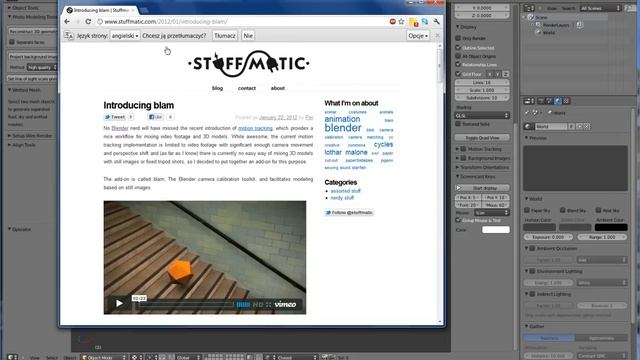Open the contact page
The height and width of the screenshot is (360, 640).
tap(247, 88)
